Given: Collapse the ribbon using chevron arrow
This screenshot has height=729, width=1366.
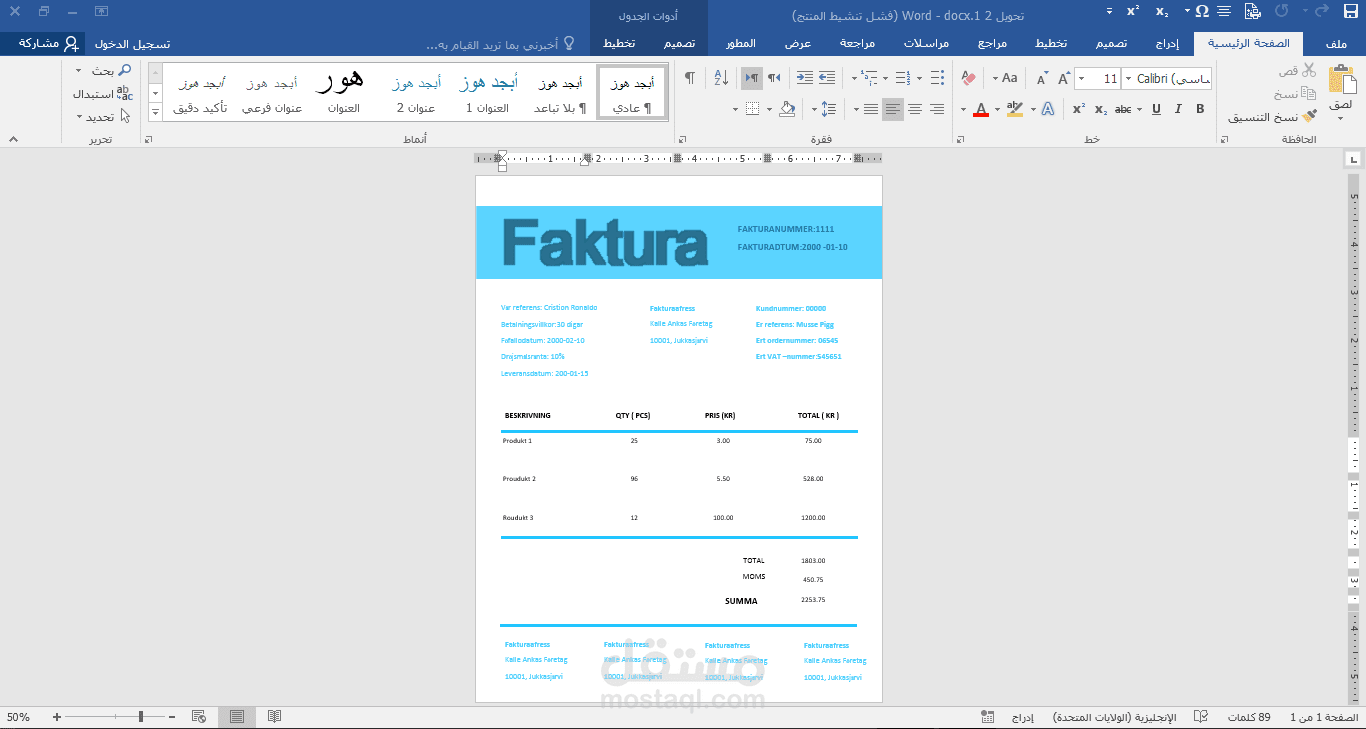Looking at the screenshot, I should point(13,140).
